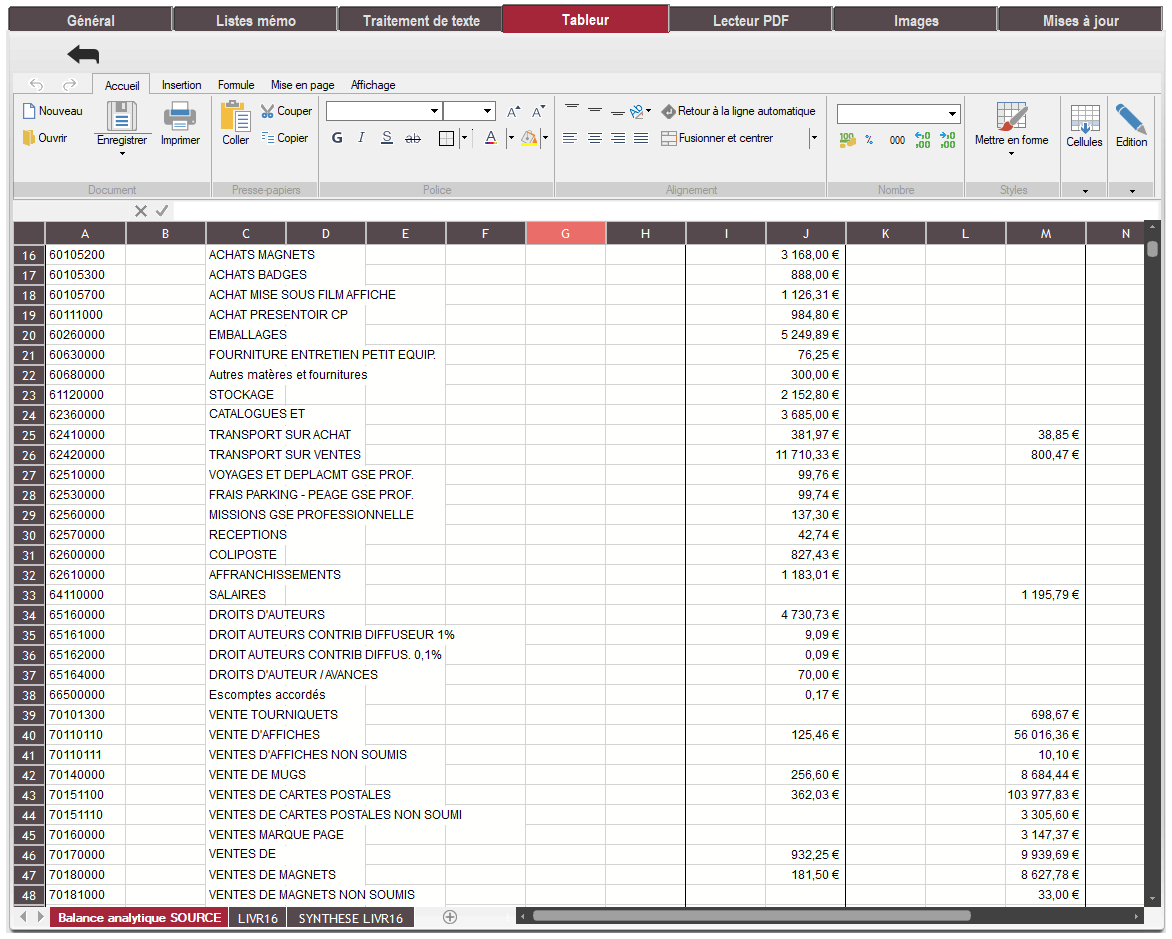Switch to the Listes mémo tab

256,20
